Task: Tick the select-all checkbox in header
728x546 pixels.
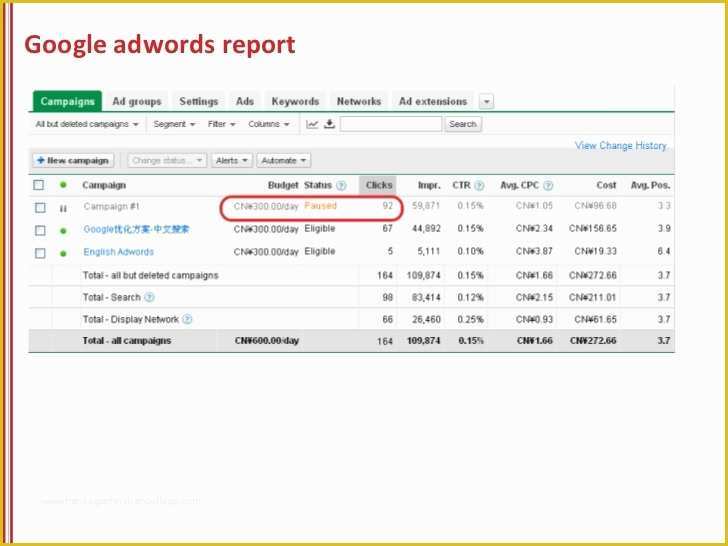Action: pyautogui.click(x=39, y=185)
